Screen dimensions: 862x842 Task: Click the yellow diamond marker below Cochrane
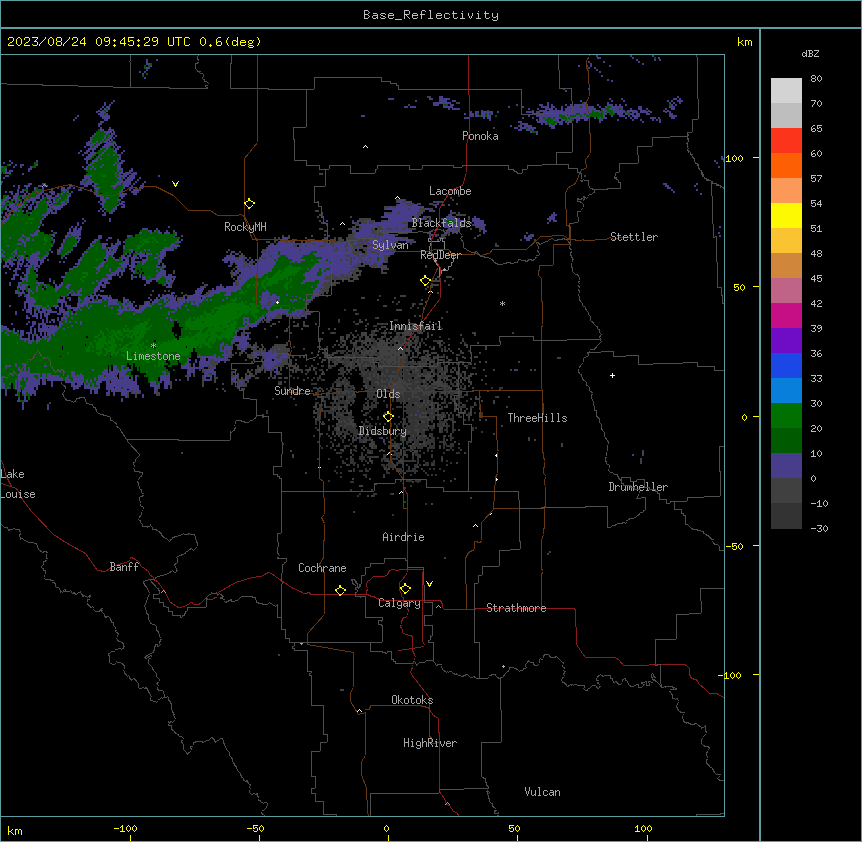point(340,590)
